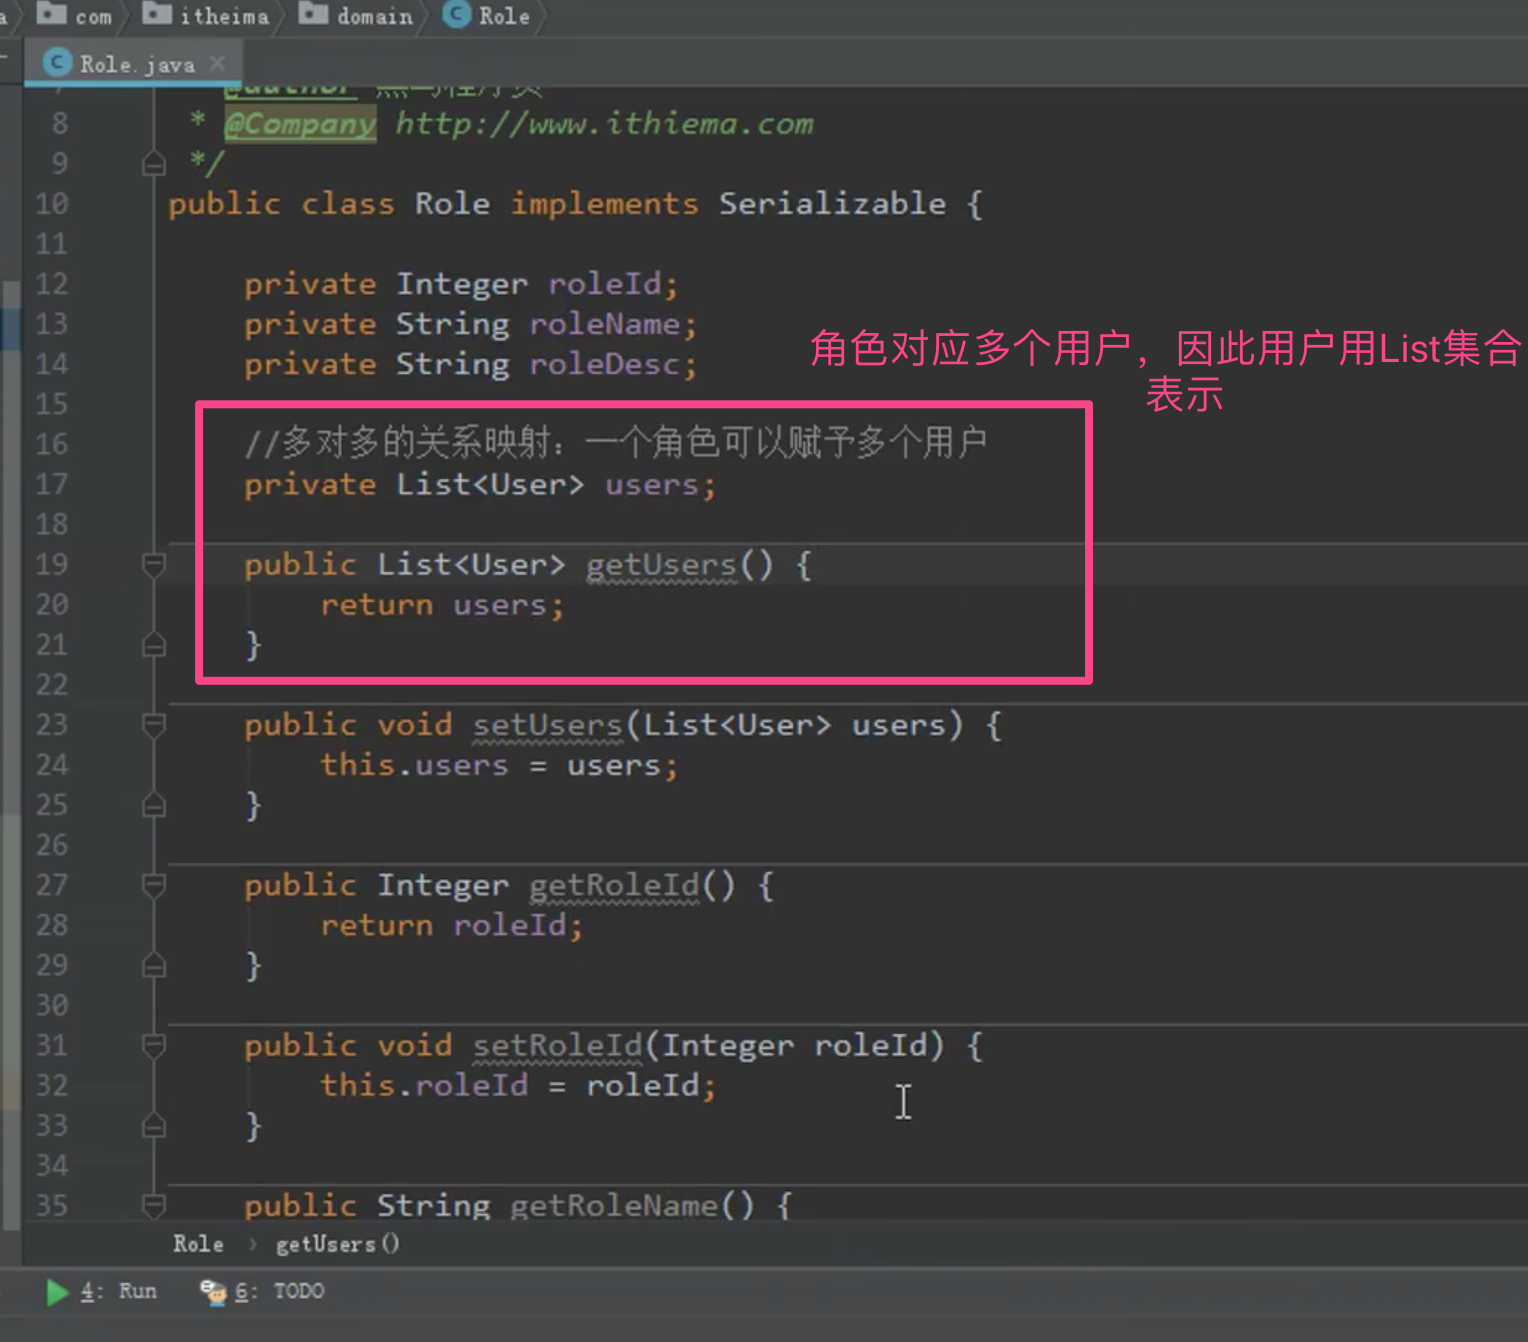Click 'return roleId;' on line 28
This screenshot has height=1342, width=1528.
[x=451, y=925]
